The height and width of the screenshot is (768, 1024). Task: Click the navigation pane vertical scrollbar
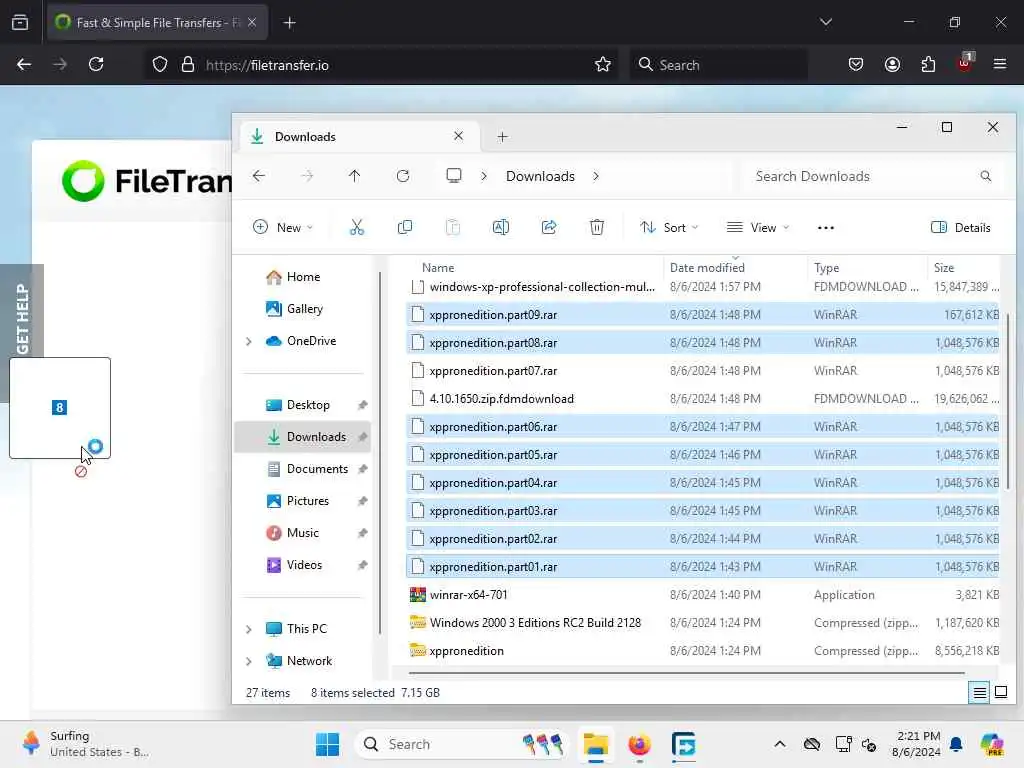[379, 453]
